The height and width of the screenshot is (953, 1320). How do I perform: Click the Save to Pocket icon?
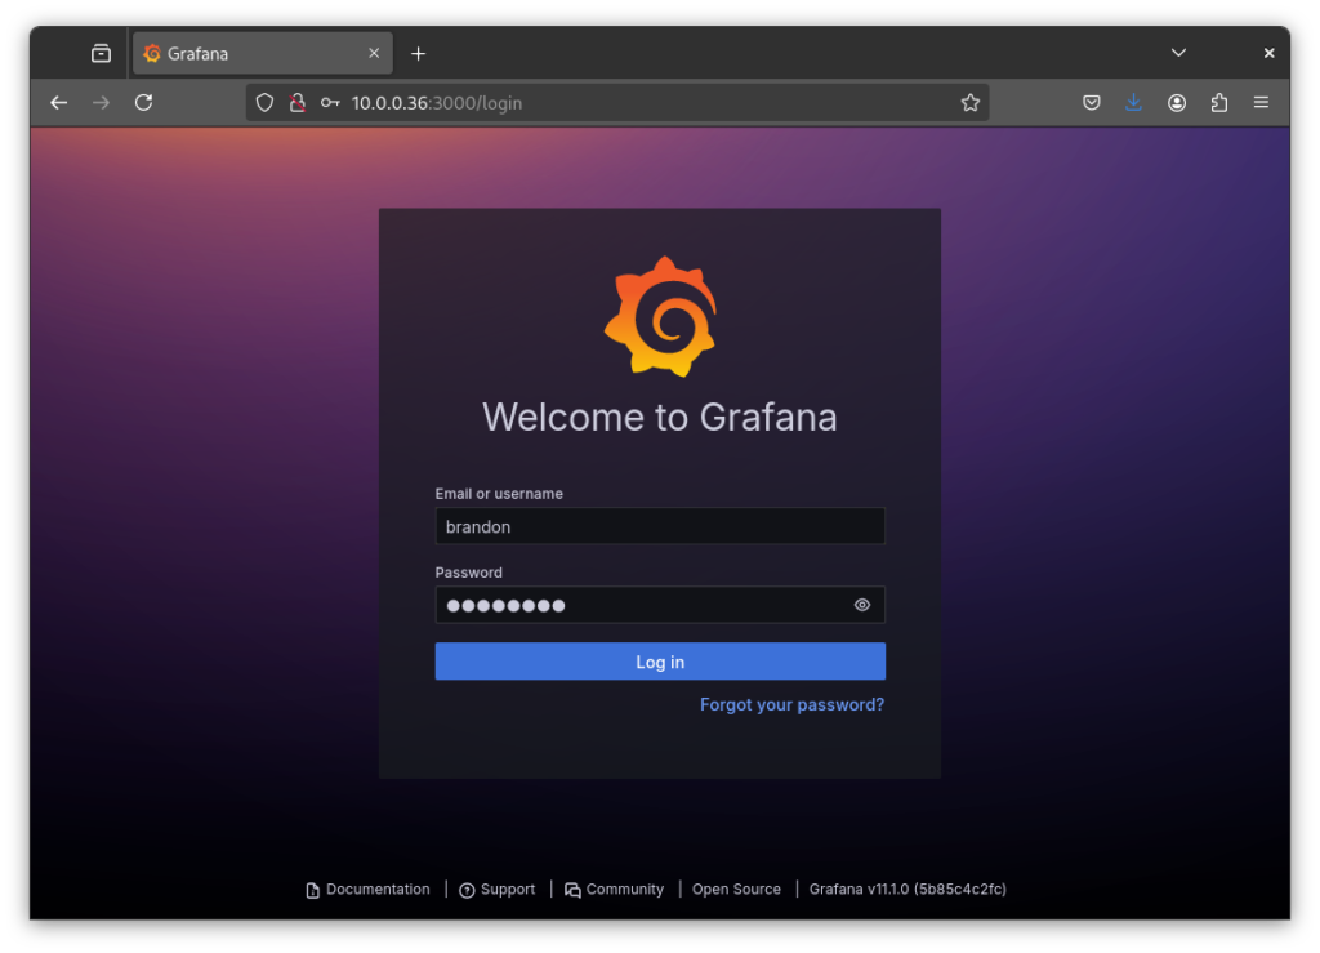click(x=1091, y=102)
